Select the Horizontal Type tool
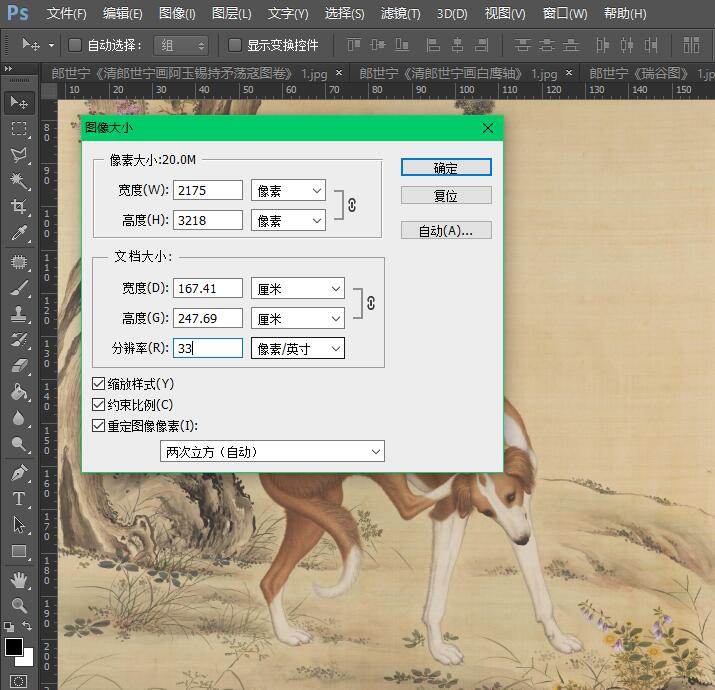Viewport: 715px width, 690px height. (x=19, y=498)
